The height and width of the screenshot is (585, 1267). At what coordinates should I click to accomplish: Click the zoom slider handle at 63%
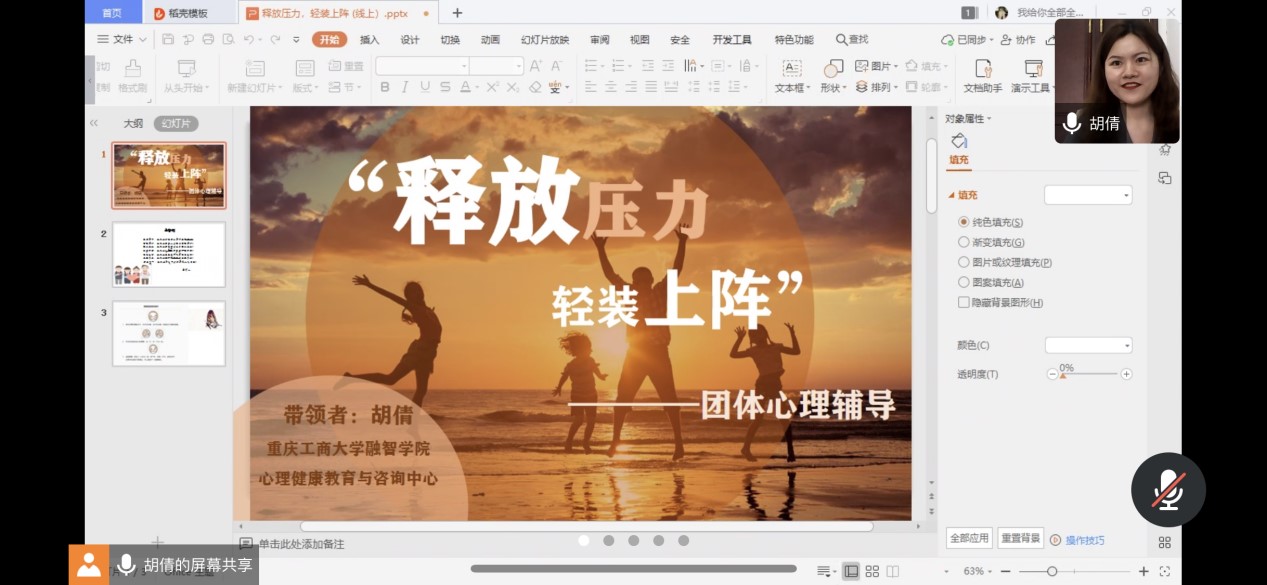1052,571
